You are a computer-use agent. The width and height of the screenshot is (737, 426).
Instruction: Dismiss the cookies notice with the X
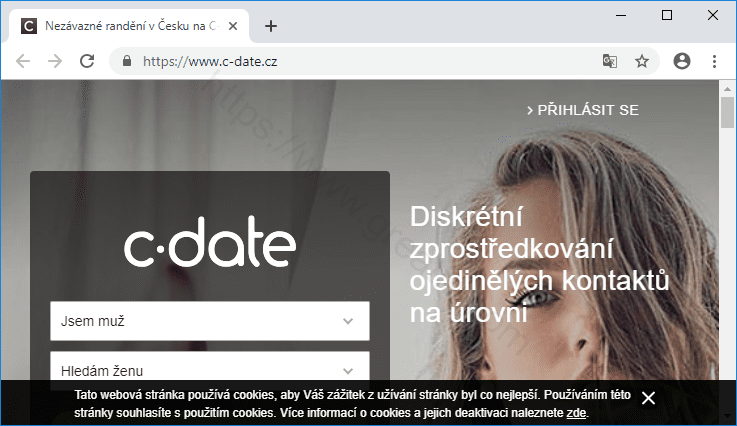point(648,397)
